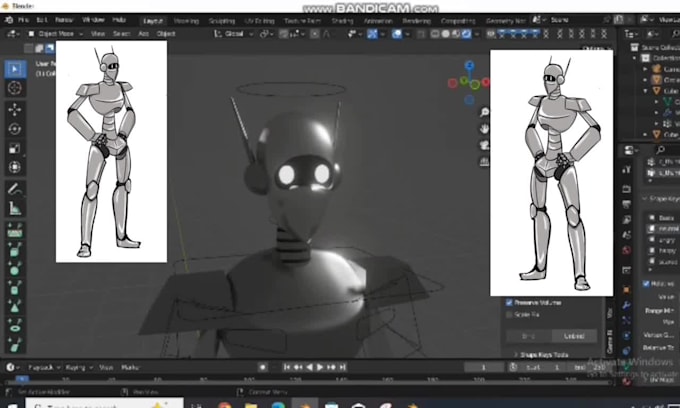This screenshot has height=408, width=680.
Task: Open the Global transform orientation dropdown
Action: point(234,34)
